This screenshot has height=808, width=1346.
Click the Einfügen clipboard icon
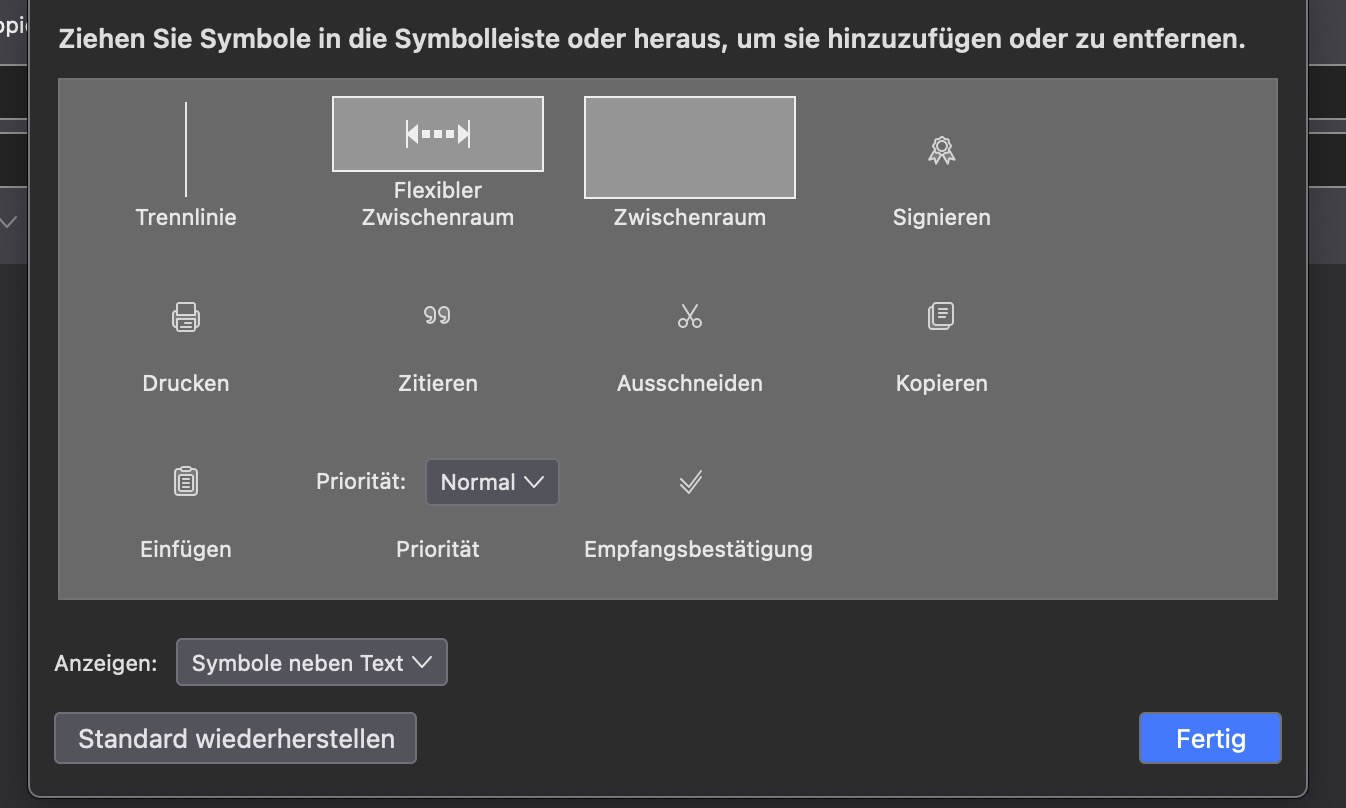pyautogui.click(x=186, y=482)
